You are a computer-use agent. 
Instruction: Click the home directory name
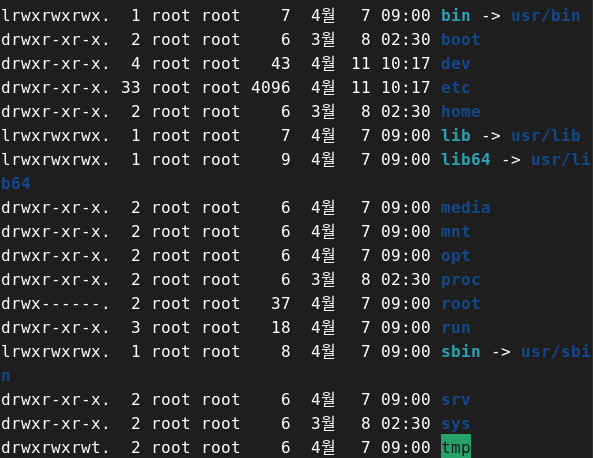[461, 112]
